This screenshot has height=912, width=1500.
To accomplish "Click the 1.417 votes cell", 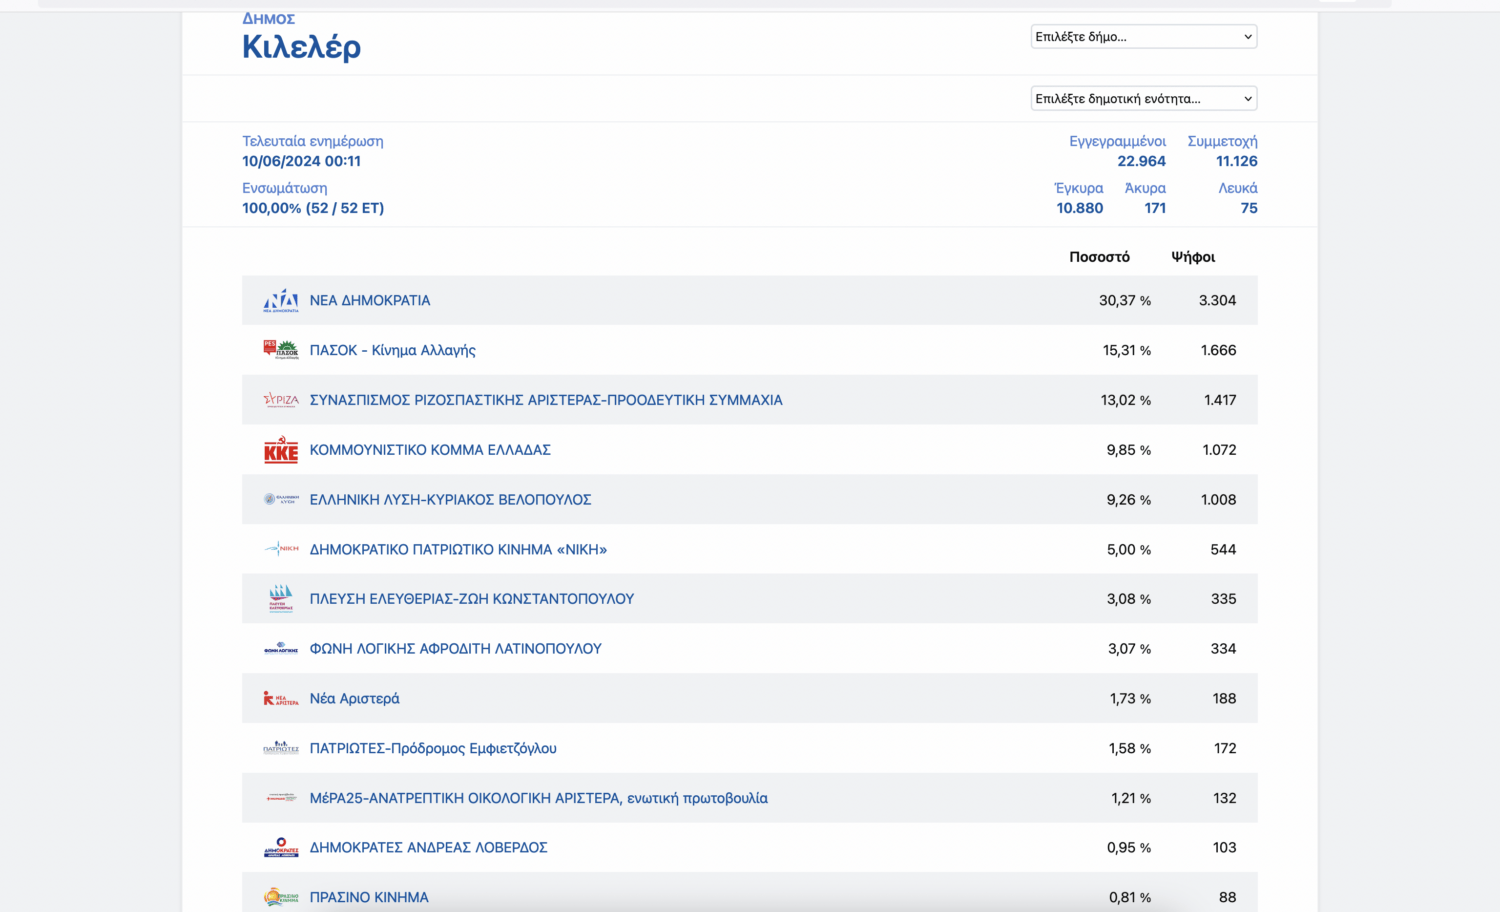I will 1220,400.
